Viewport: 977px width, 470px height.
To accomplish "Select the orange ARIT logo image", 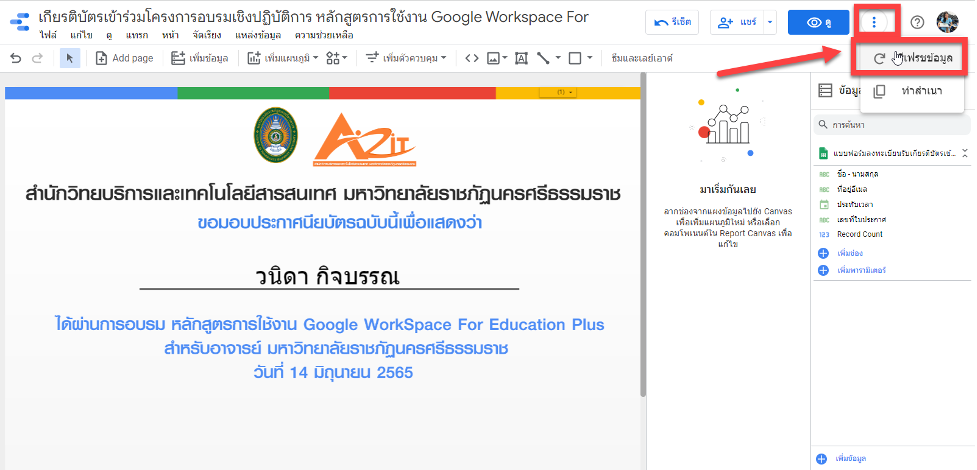I will coord(365,140).
